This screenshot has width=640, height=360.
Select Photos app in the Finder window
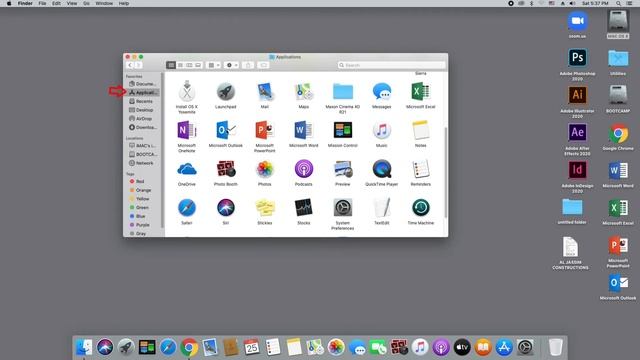(x=265, y=170)
